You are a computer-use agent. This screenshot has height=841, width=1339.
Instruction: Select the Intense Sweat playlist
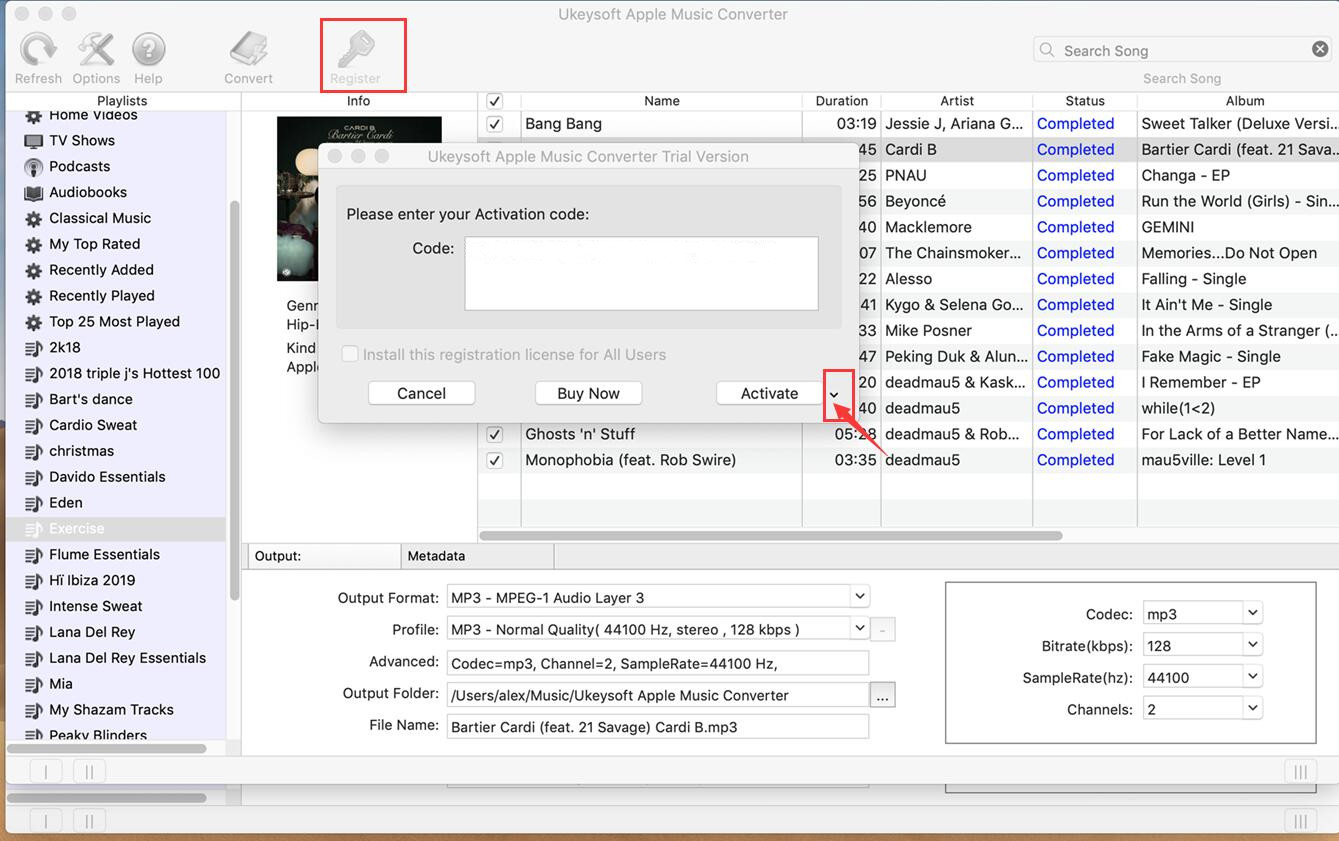95,607
